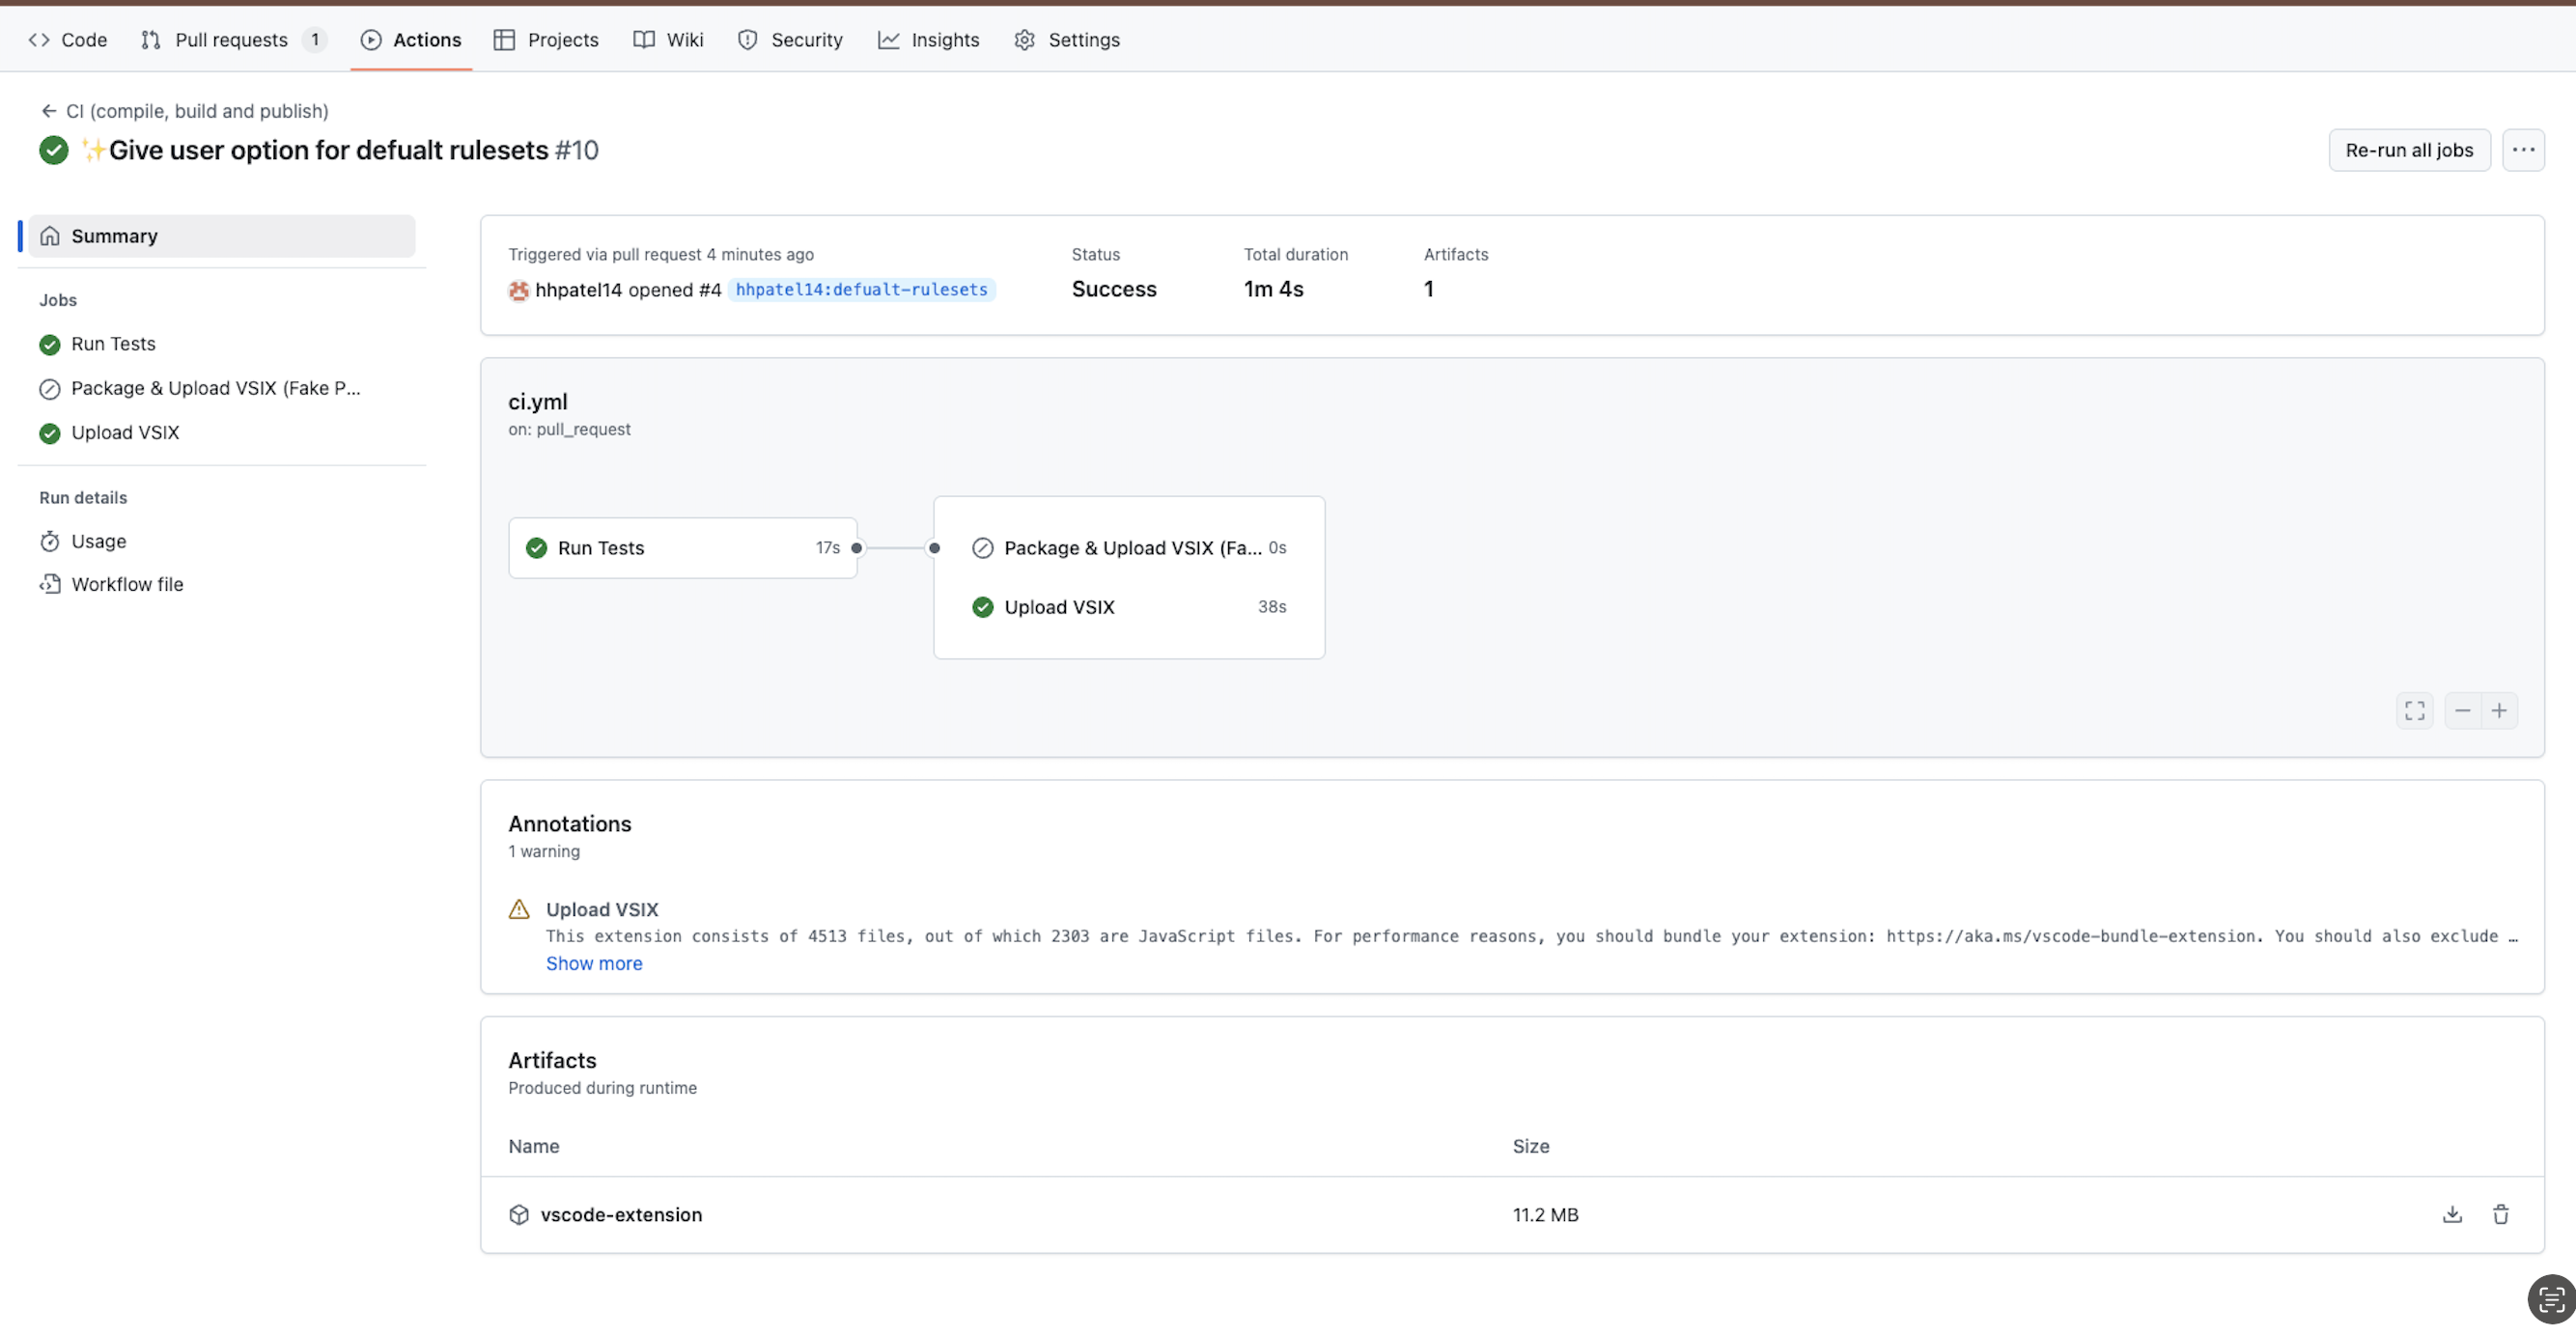Go back to CI workflow via arrow

point(48,111)
